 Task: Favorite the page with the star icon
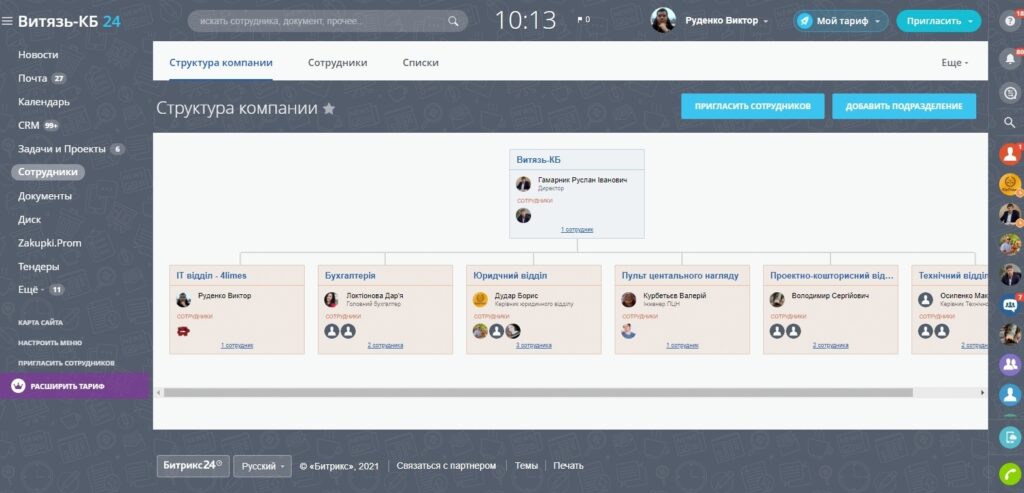point(329,108)
